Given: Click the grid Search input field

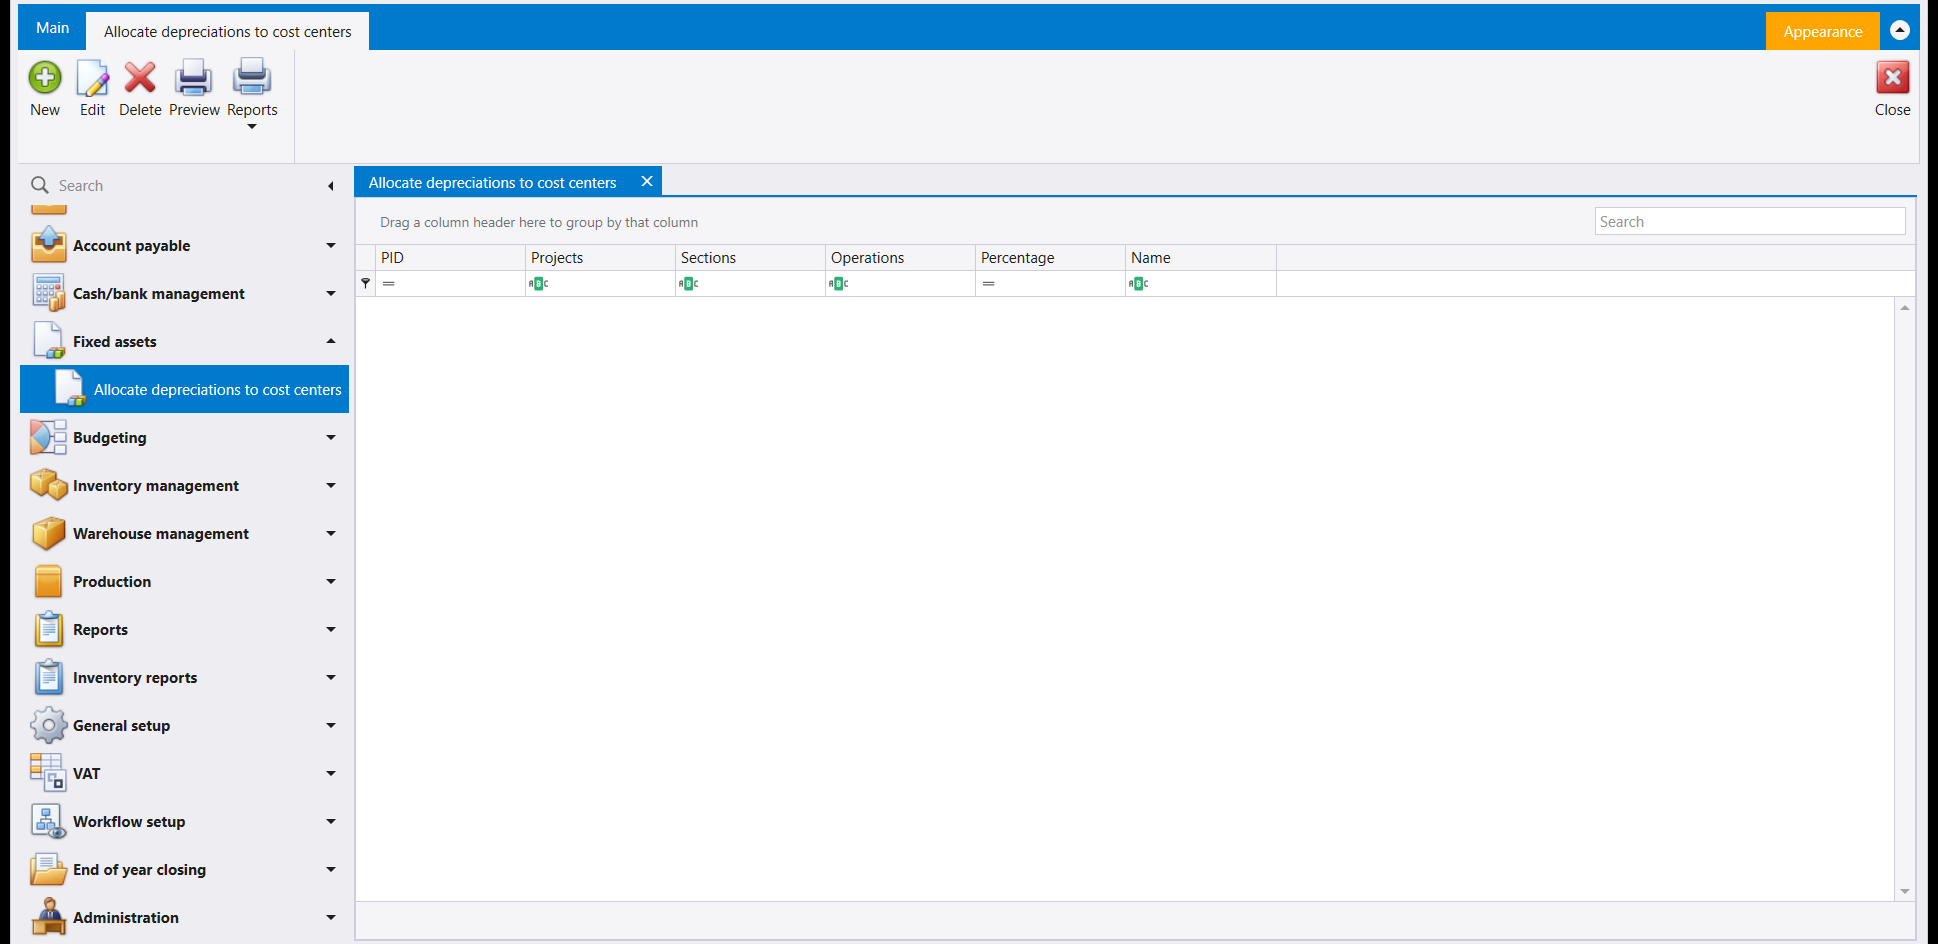Looking at the screenshot, I should pos(1750,221).
